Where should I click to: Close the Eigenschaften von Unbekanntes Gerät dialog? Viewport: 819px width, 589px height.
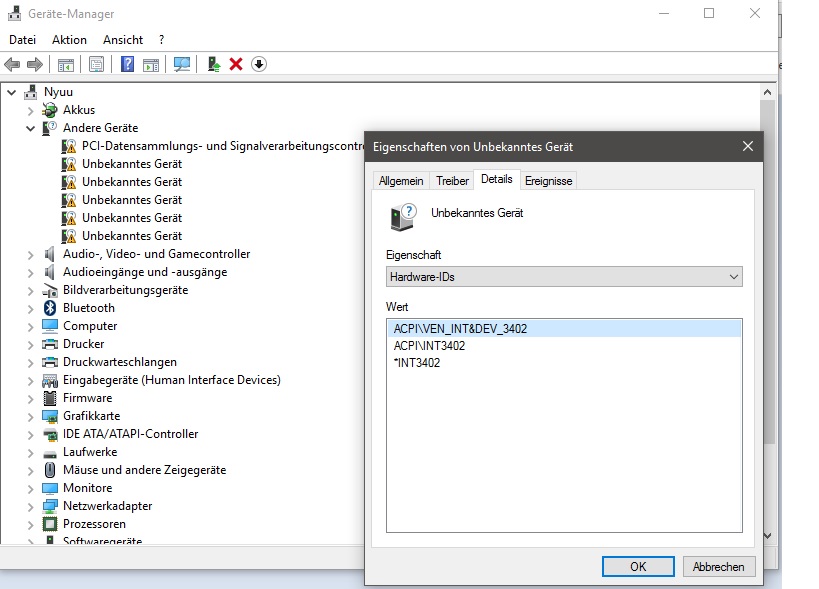[x=748, y=147]
